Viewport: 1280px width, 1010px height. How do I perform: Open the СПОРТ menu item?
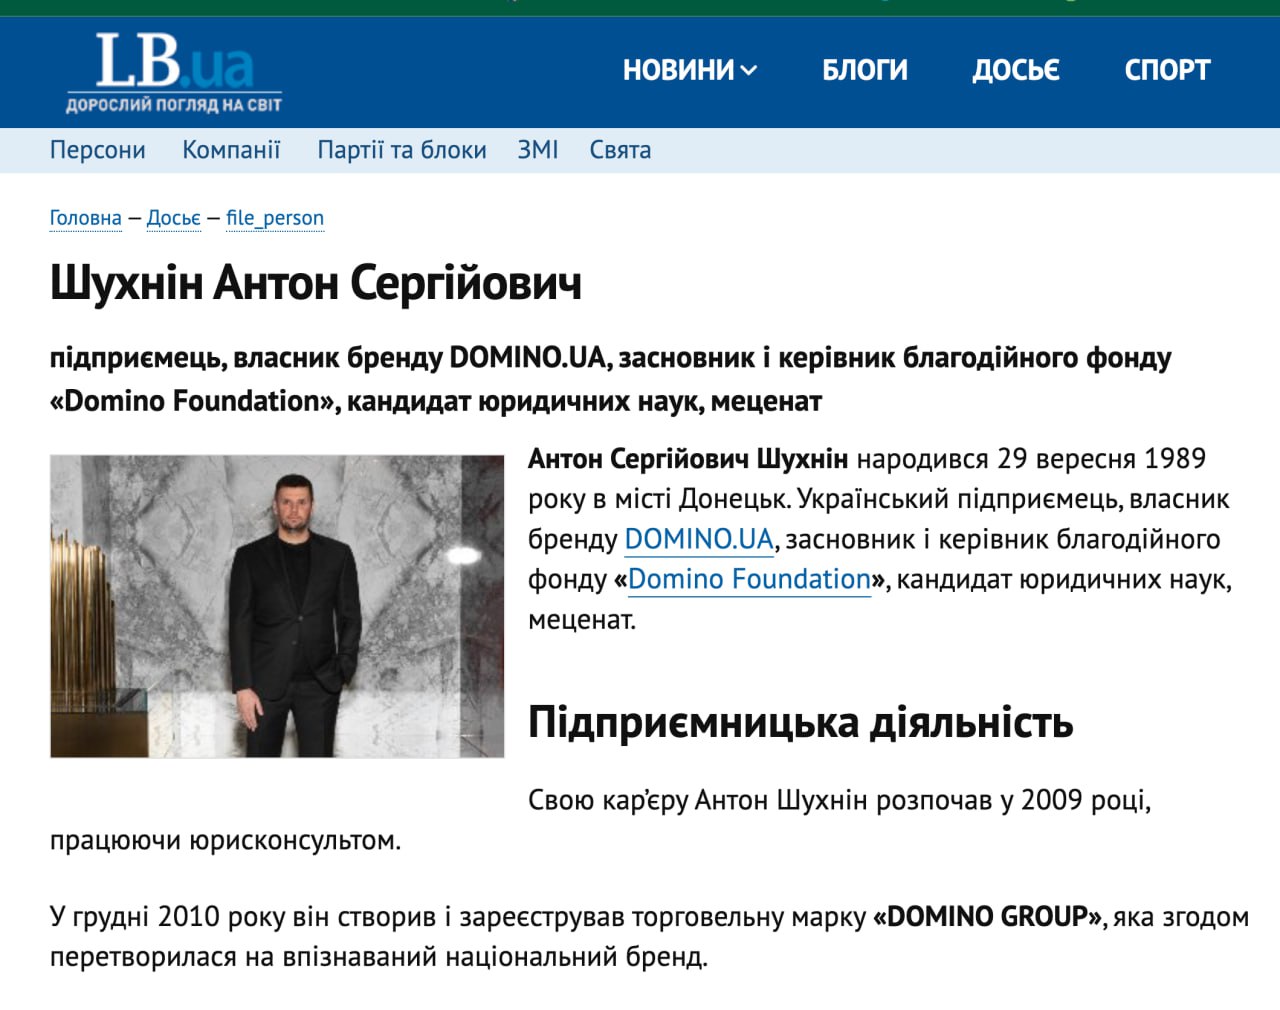tap(1167, 70)
